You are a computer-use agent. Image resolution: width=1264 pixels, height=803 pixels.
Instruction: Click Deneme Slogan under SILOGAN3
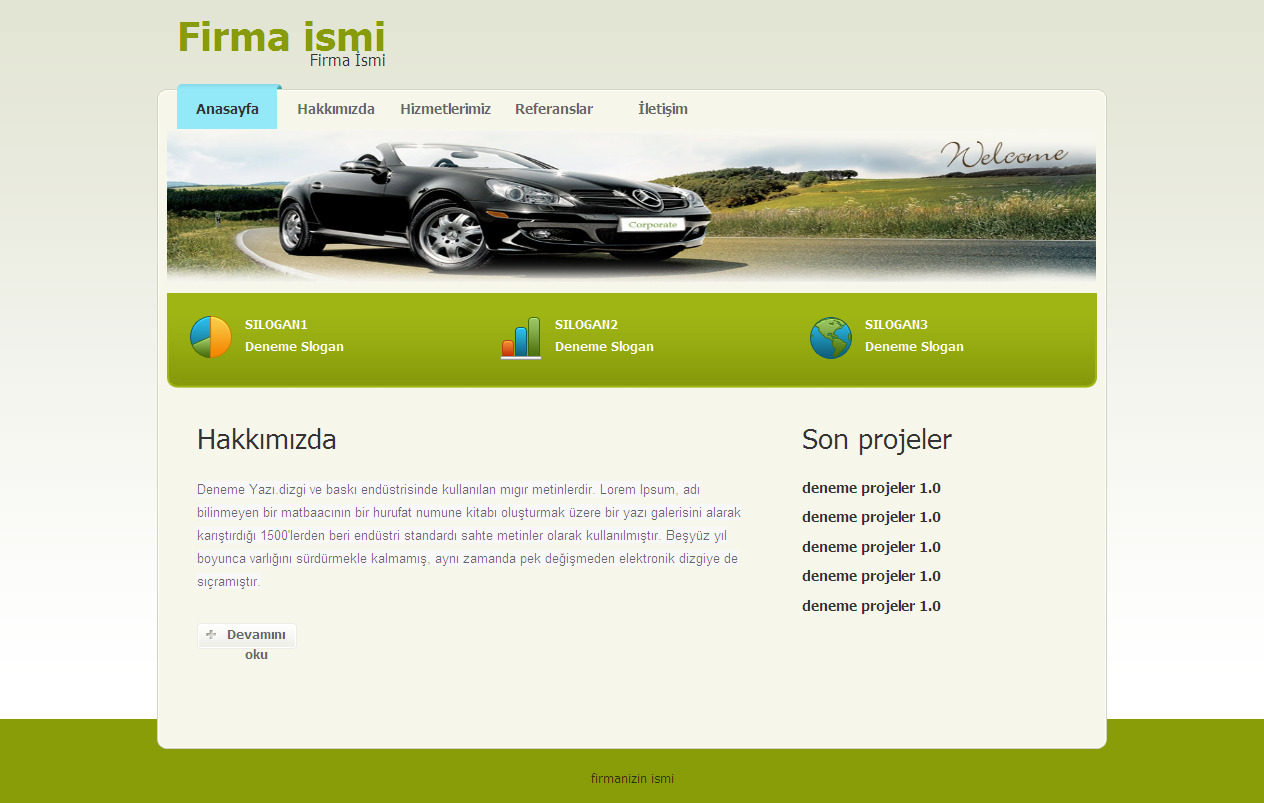coord(914,347)
